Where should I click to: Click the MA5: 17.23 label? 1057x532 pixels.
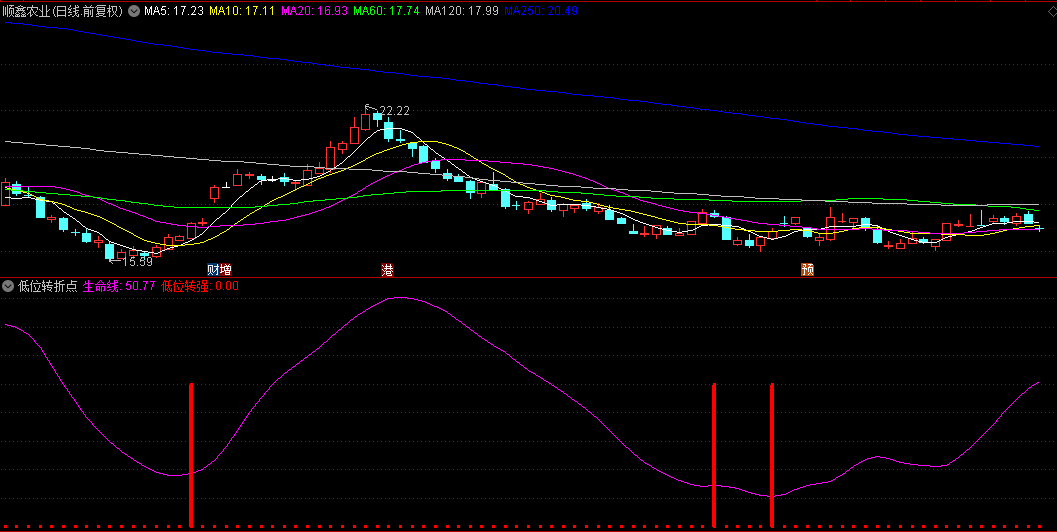pos(174,11)
